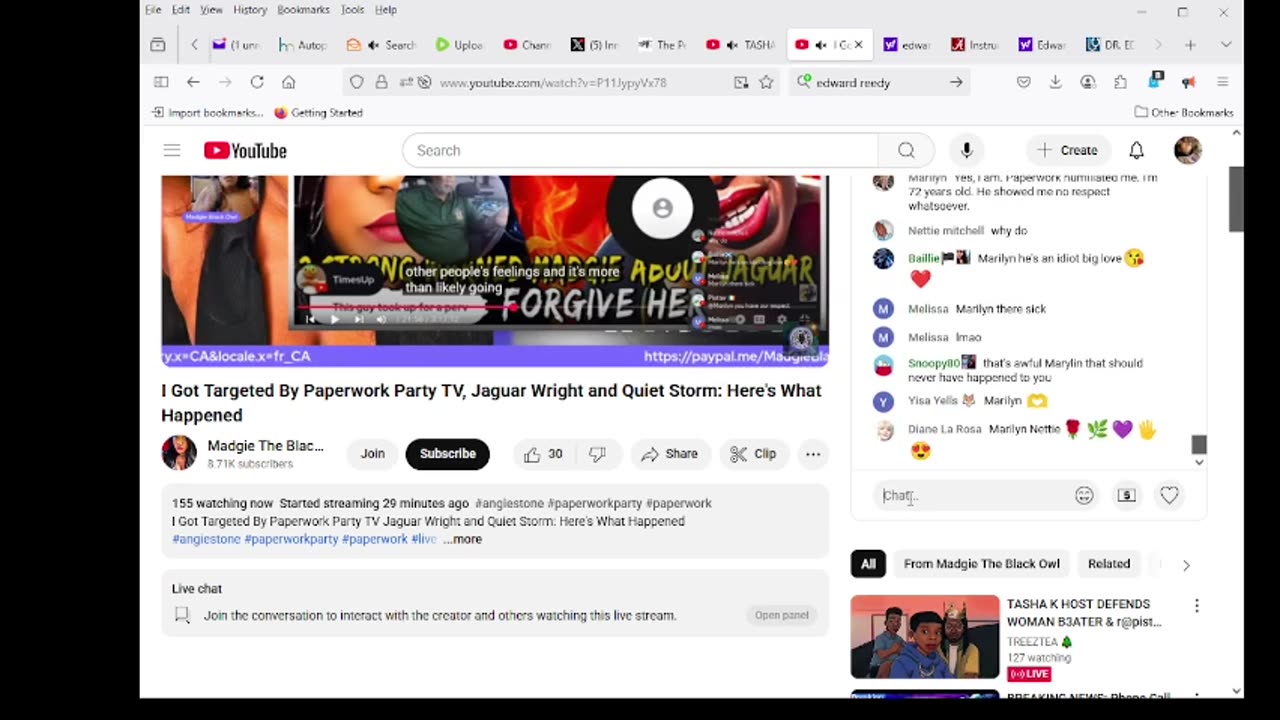This screenshot has width=1280, height=720.
Task: Select the Related filter chip
Action: click(1108, 564)
